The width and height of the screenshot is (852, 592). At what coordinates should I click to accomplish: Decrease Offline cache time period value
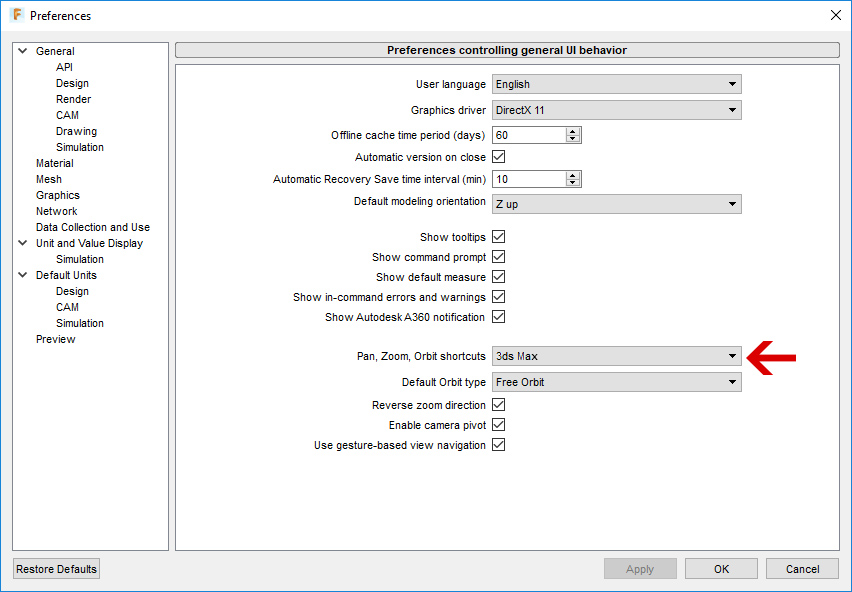pos(573,139)
